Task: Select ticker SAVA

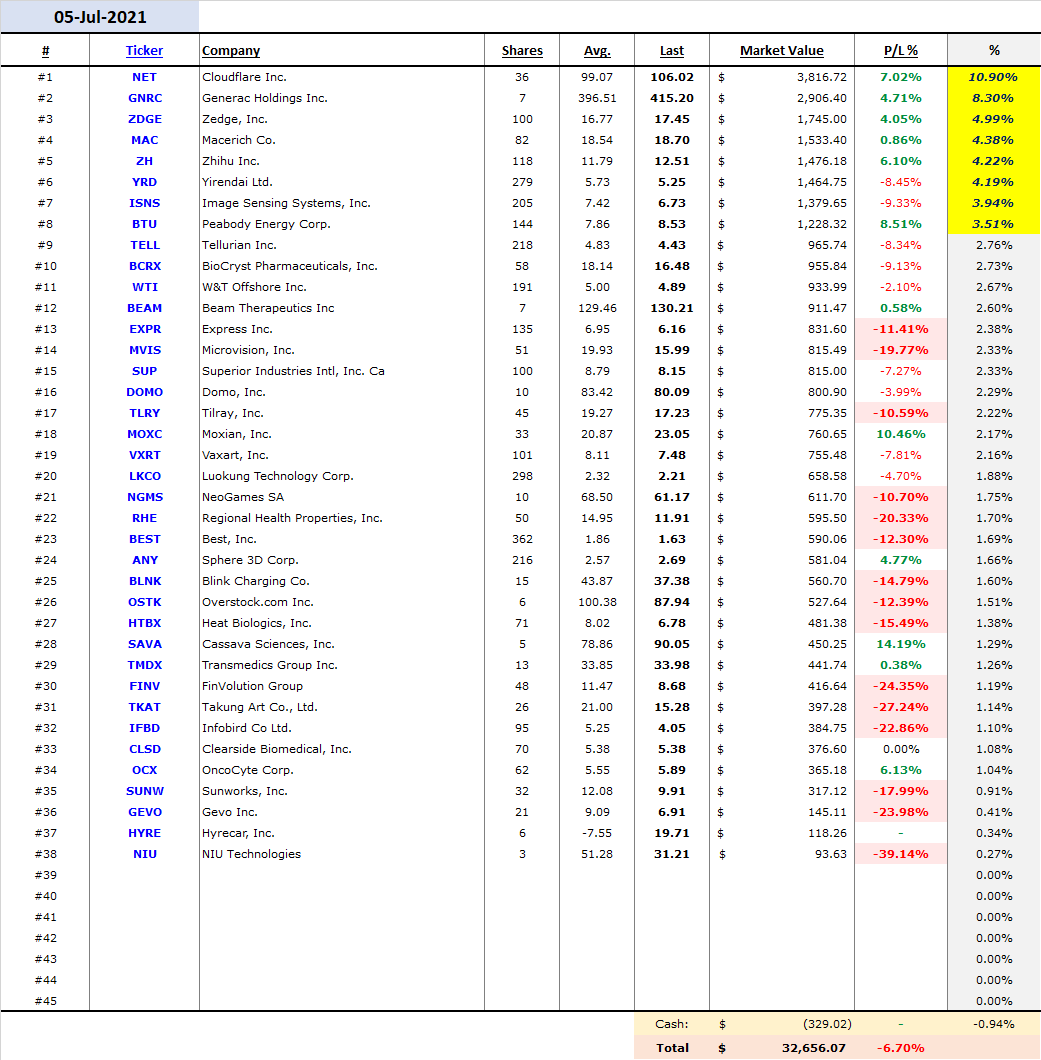Action: (x=144, y=644)
